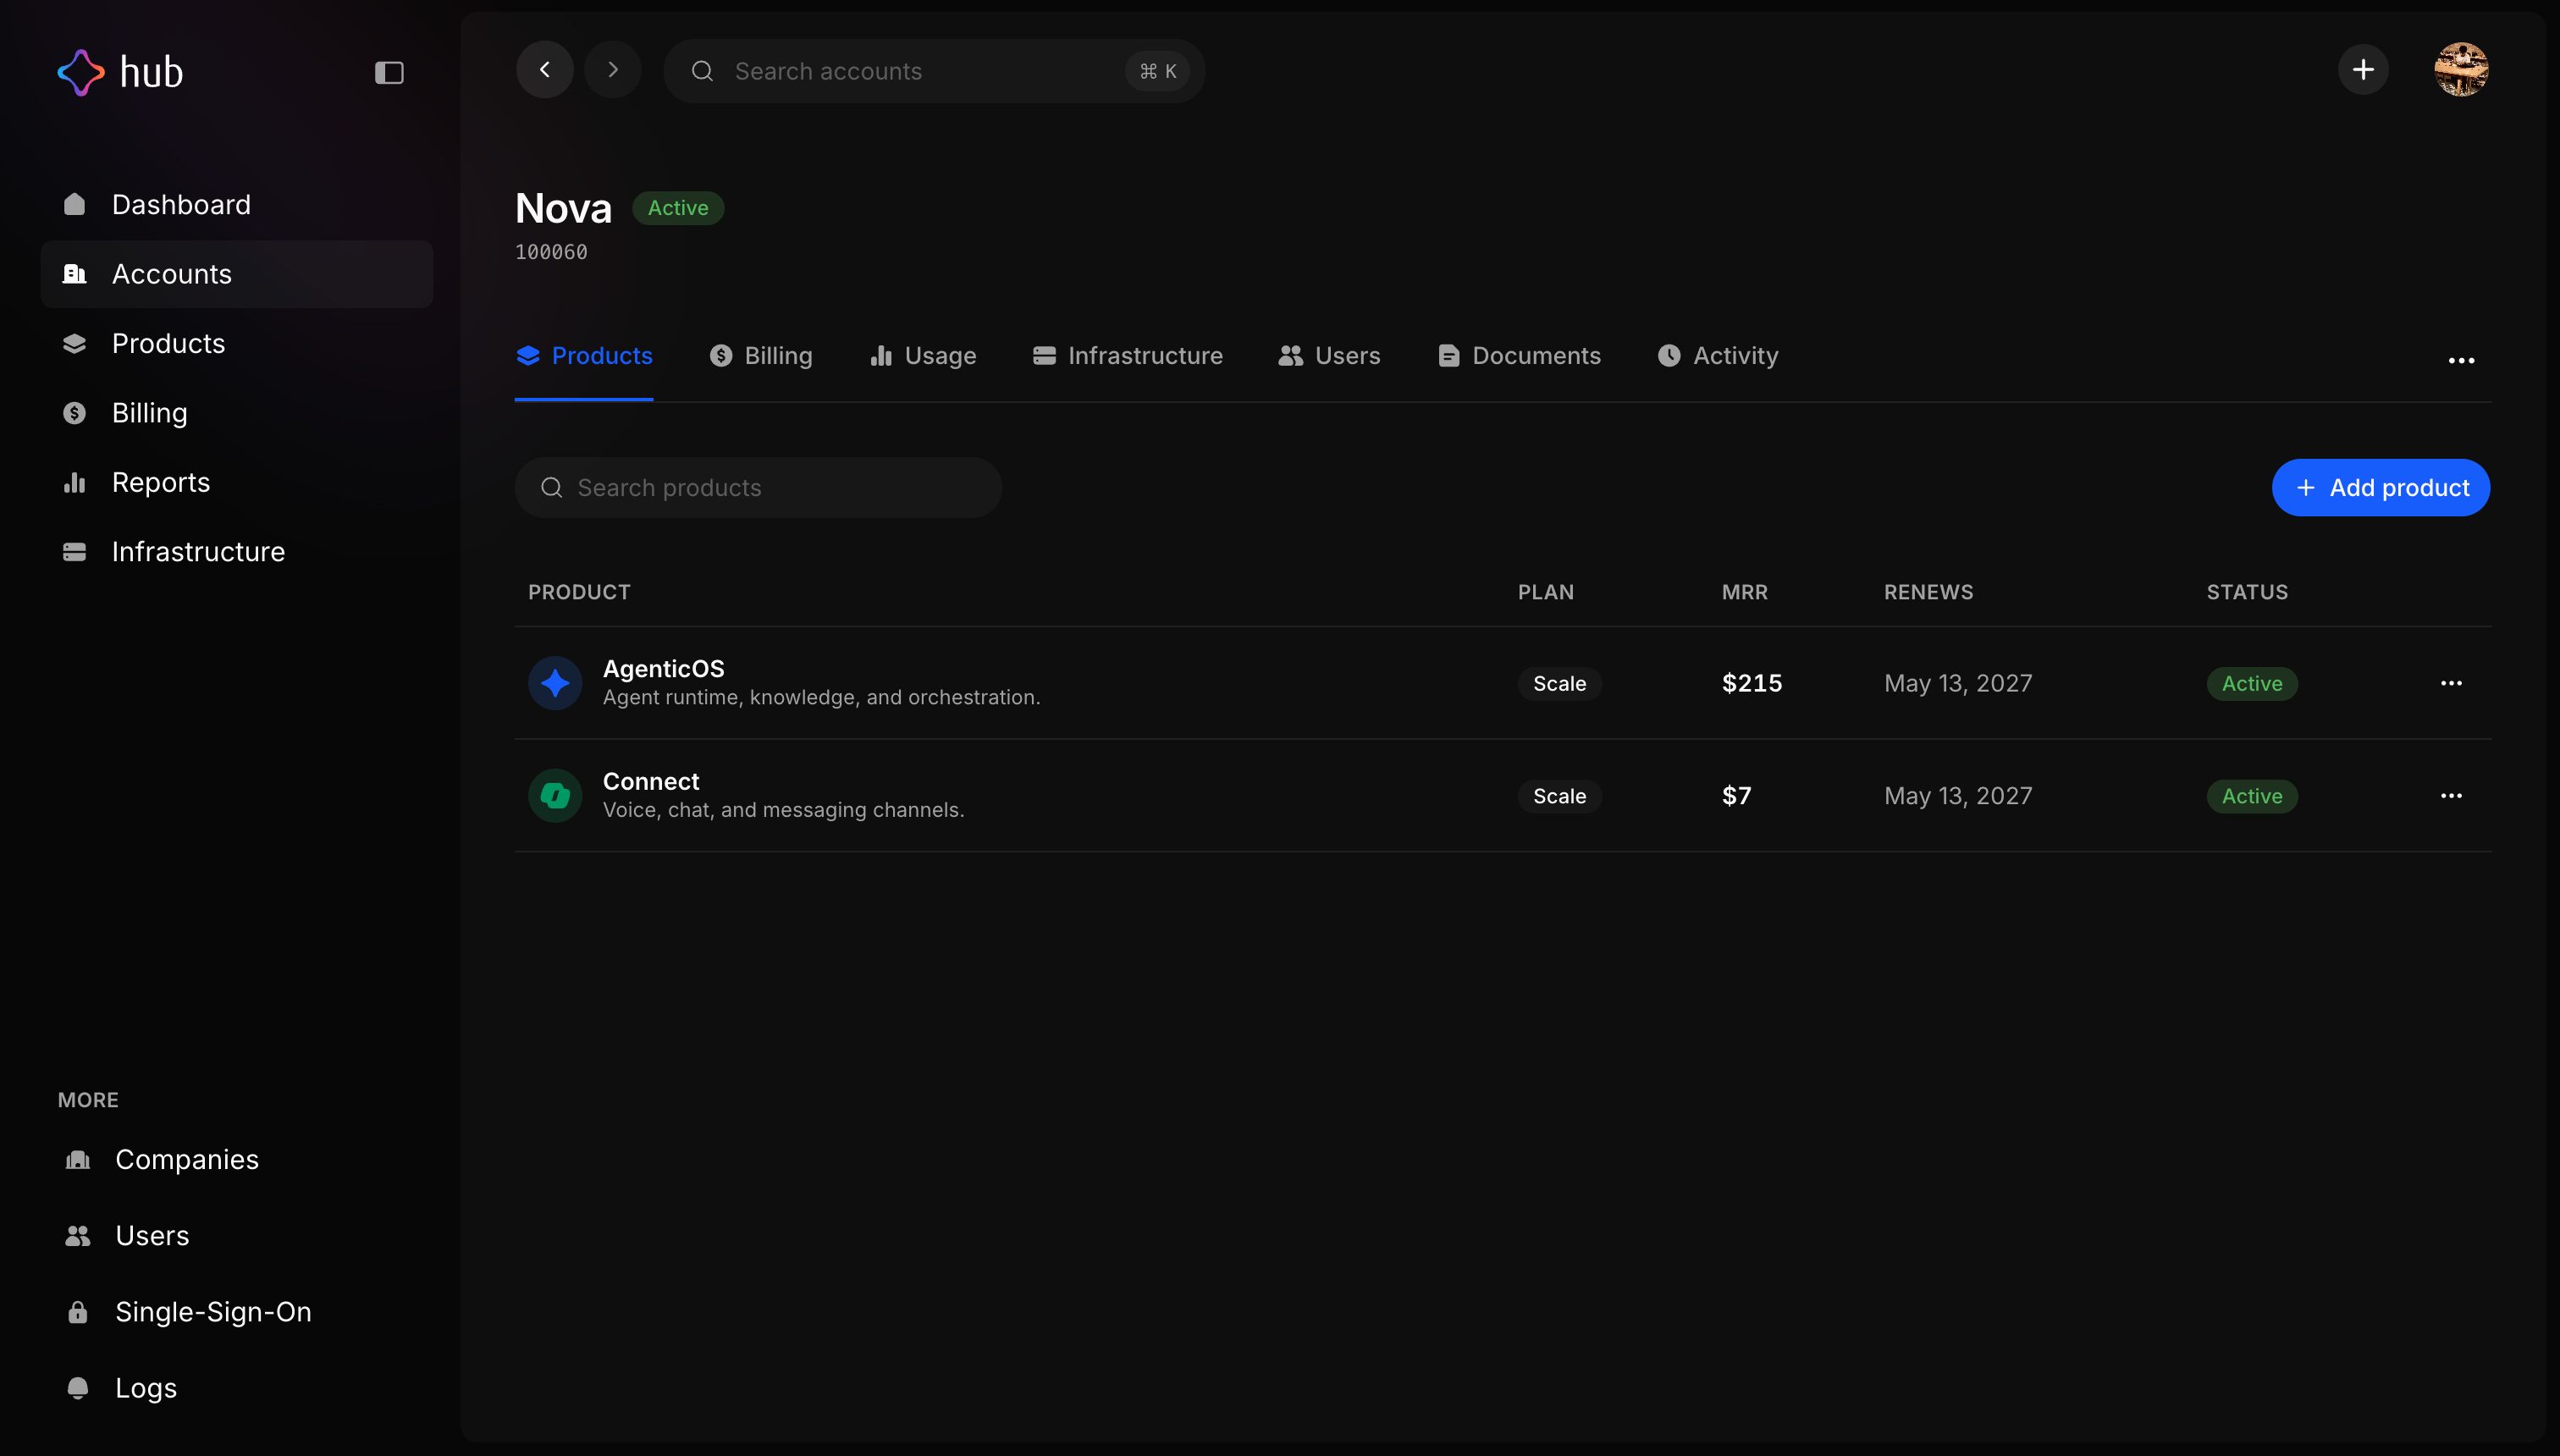Switch to the Infrastructure tab
Viewport: 2560px width, 1456px height.
(x=1127, y=356)
